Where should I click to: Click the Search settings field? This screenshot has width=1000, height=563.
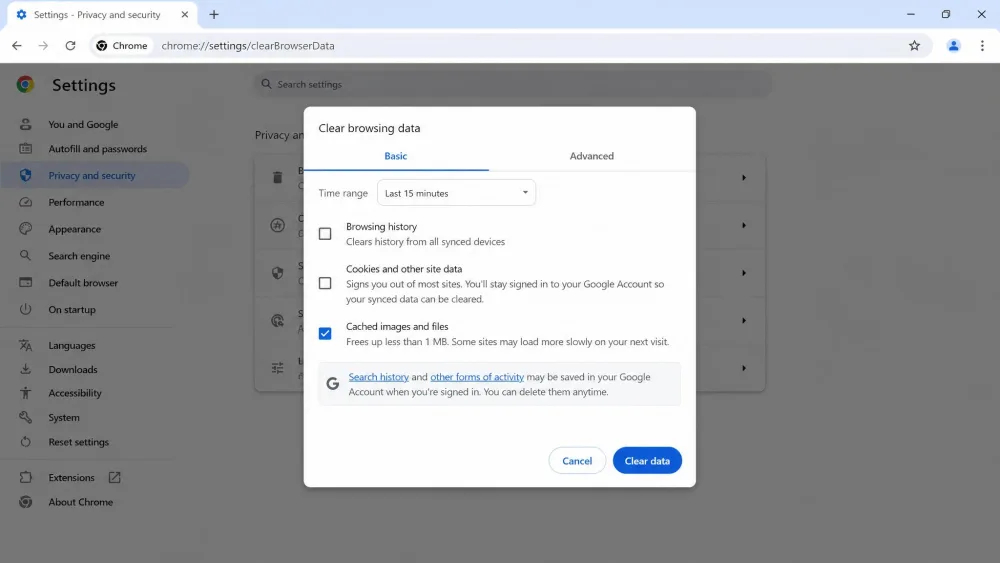pyautogui.click(x=513, y=84)
